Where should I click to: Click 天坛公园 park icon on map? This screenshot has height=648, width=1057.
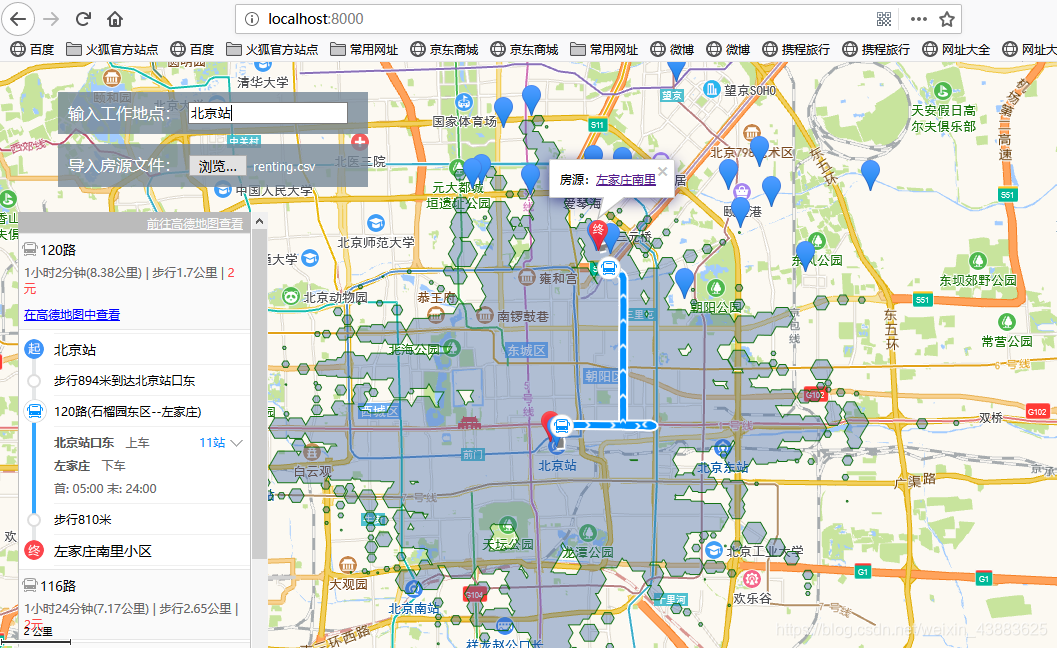pyautogui.click(x=508, y=525)
